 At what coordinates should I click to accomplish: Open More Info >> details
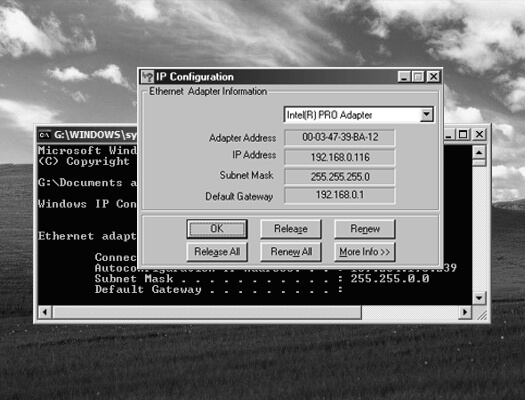click(x=365, y=252)
